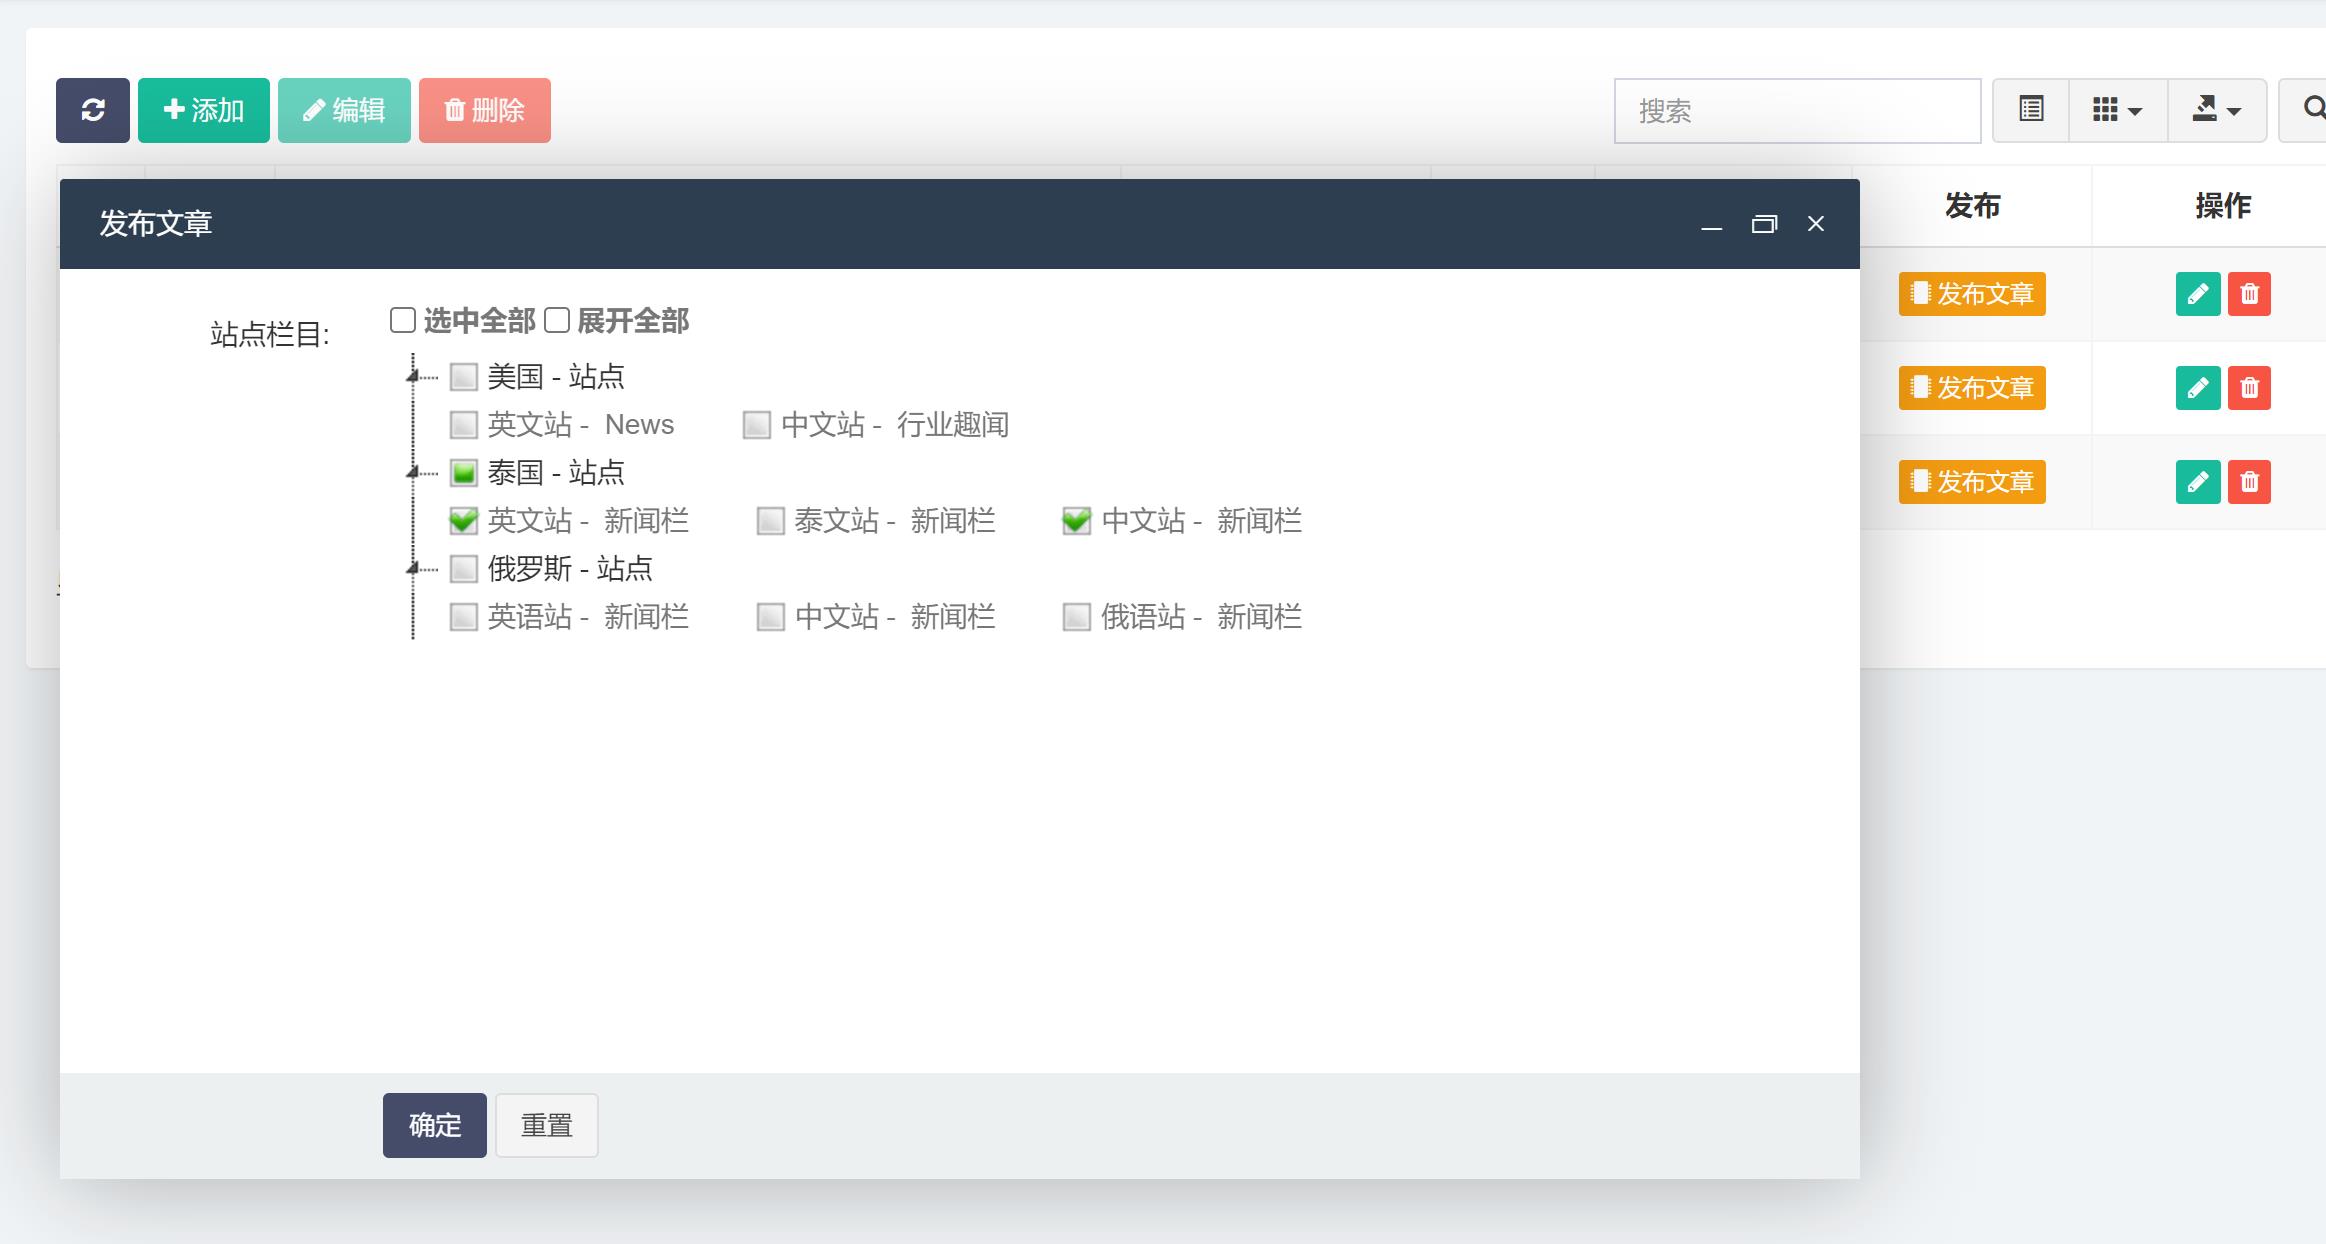The height and width of the screenshot is (1244, 2326).
Task: Click red trash icon in second row
Action: click(x=2249, y=388)
